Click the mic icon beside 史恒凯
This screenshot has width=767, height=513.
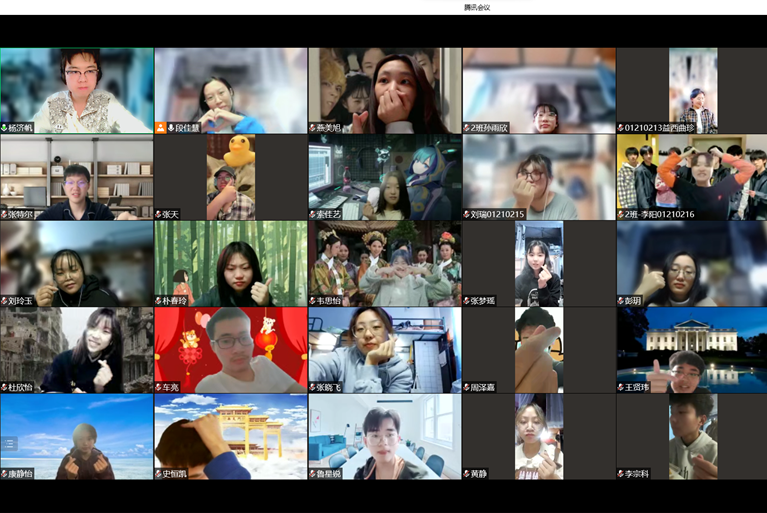159,473
